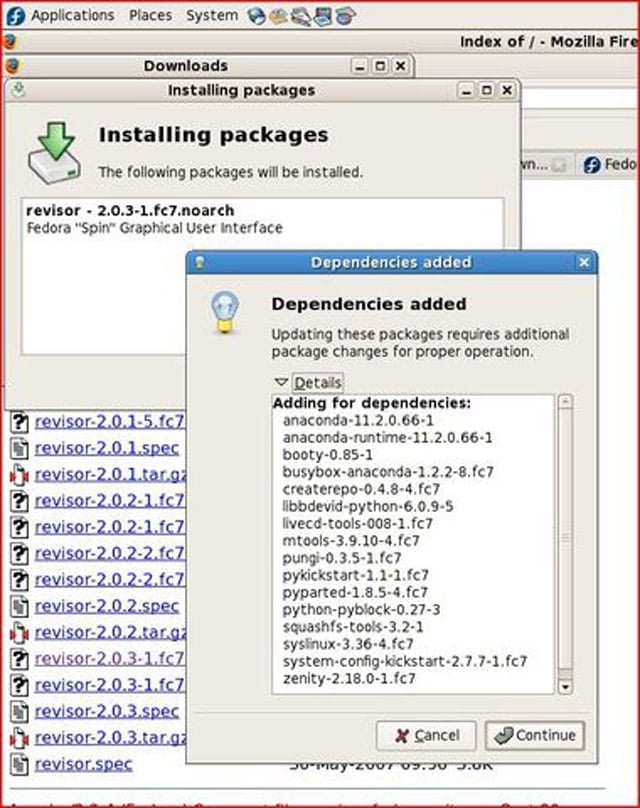Select squashfs-tools-3.2-1 entry

(353, 627)
